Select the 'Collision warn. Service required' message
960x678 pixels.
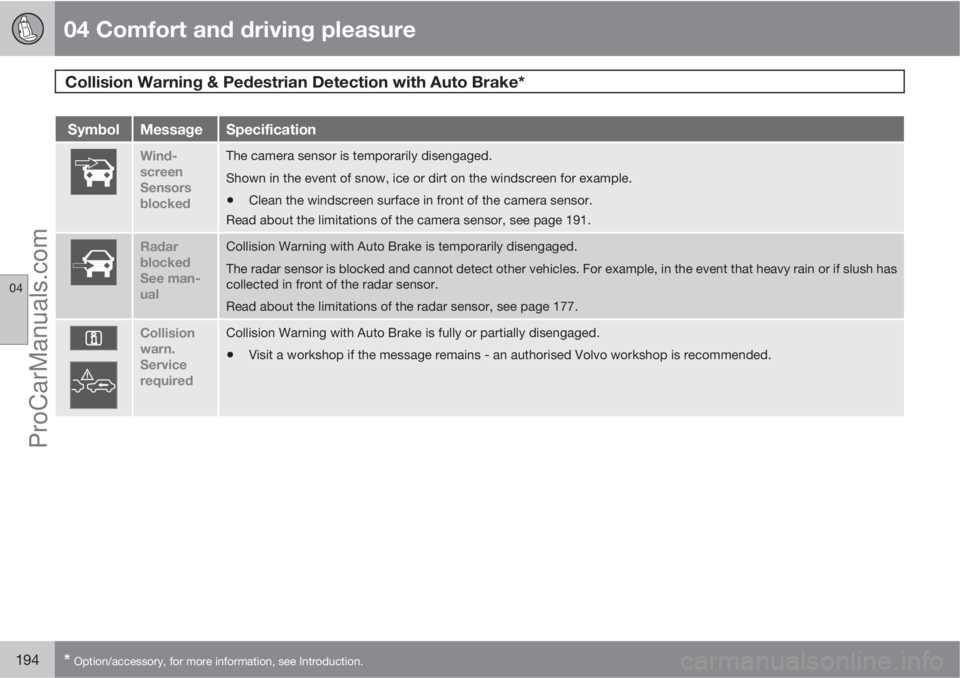coord(167,356)
